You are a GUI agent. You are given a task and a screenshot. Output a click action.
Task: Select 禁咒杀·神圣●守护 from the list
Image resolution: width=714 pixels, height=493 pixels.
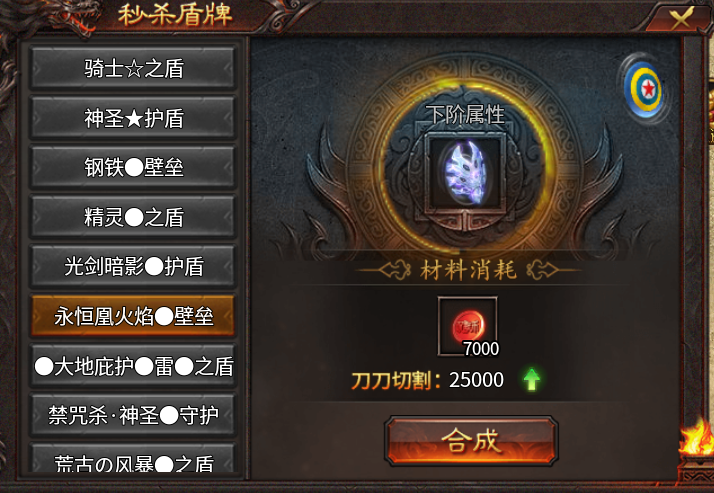pyautogui.click(x=133, y=415)
